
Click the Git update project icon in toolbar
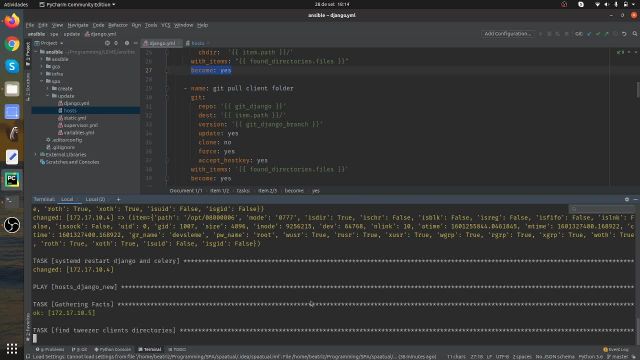(x=589, y=34)
